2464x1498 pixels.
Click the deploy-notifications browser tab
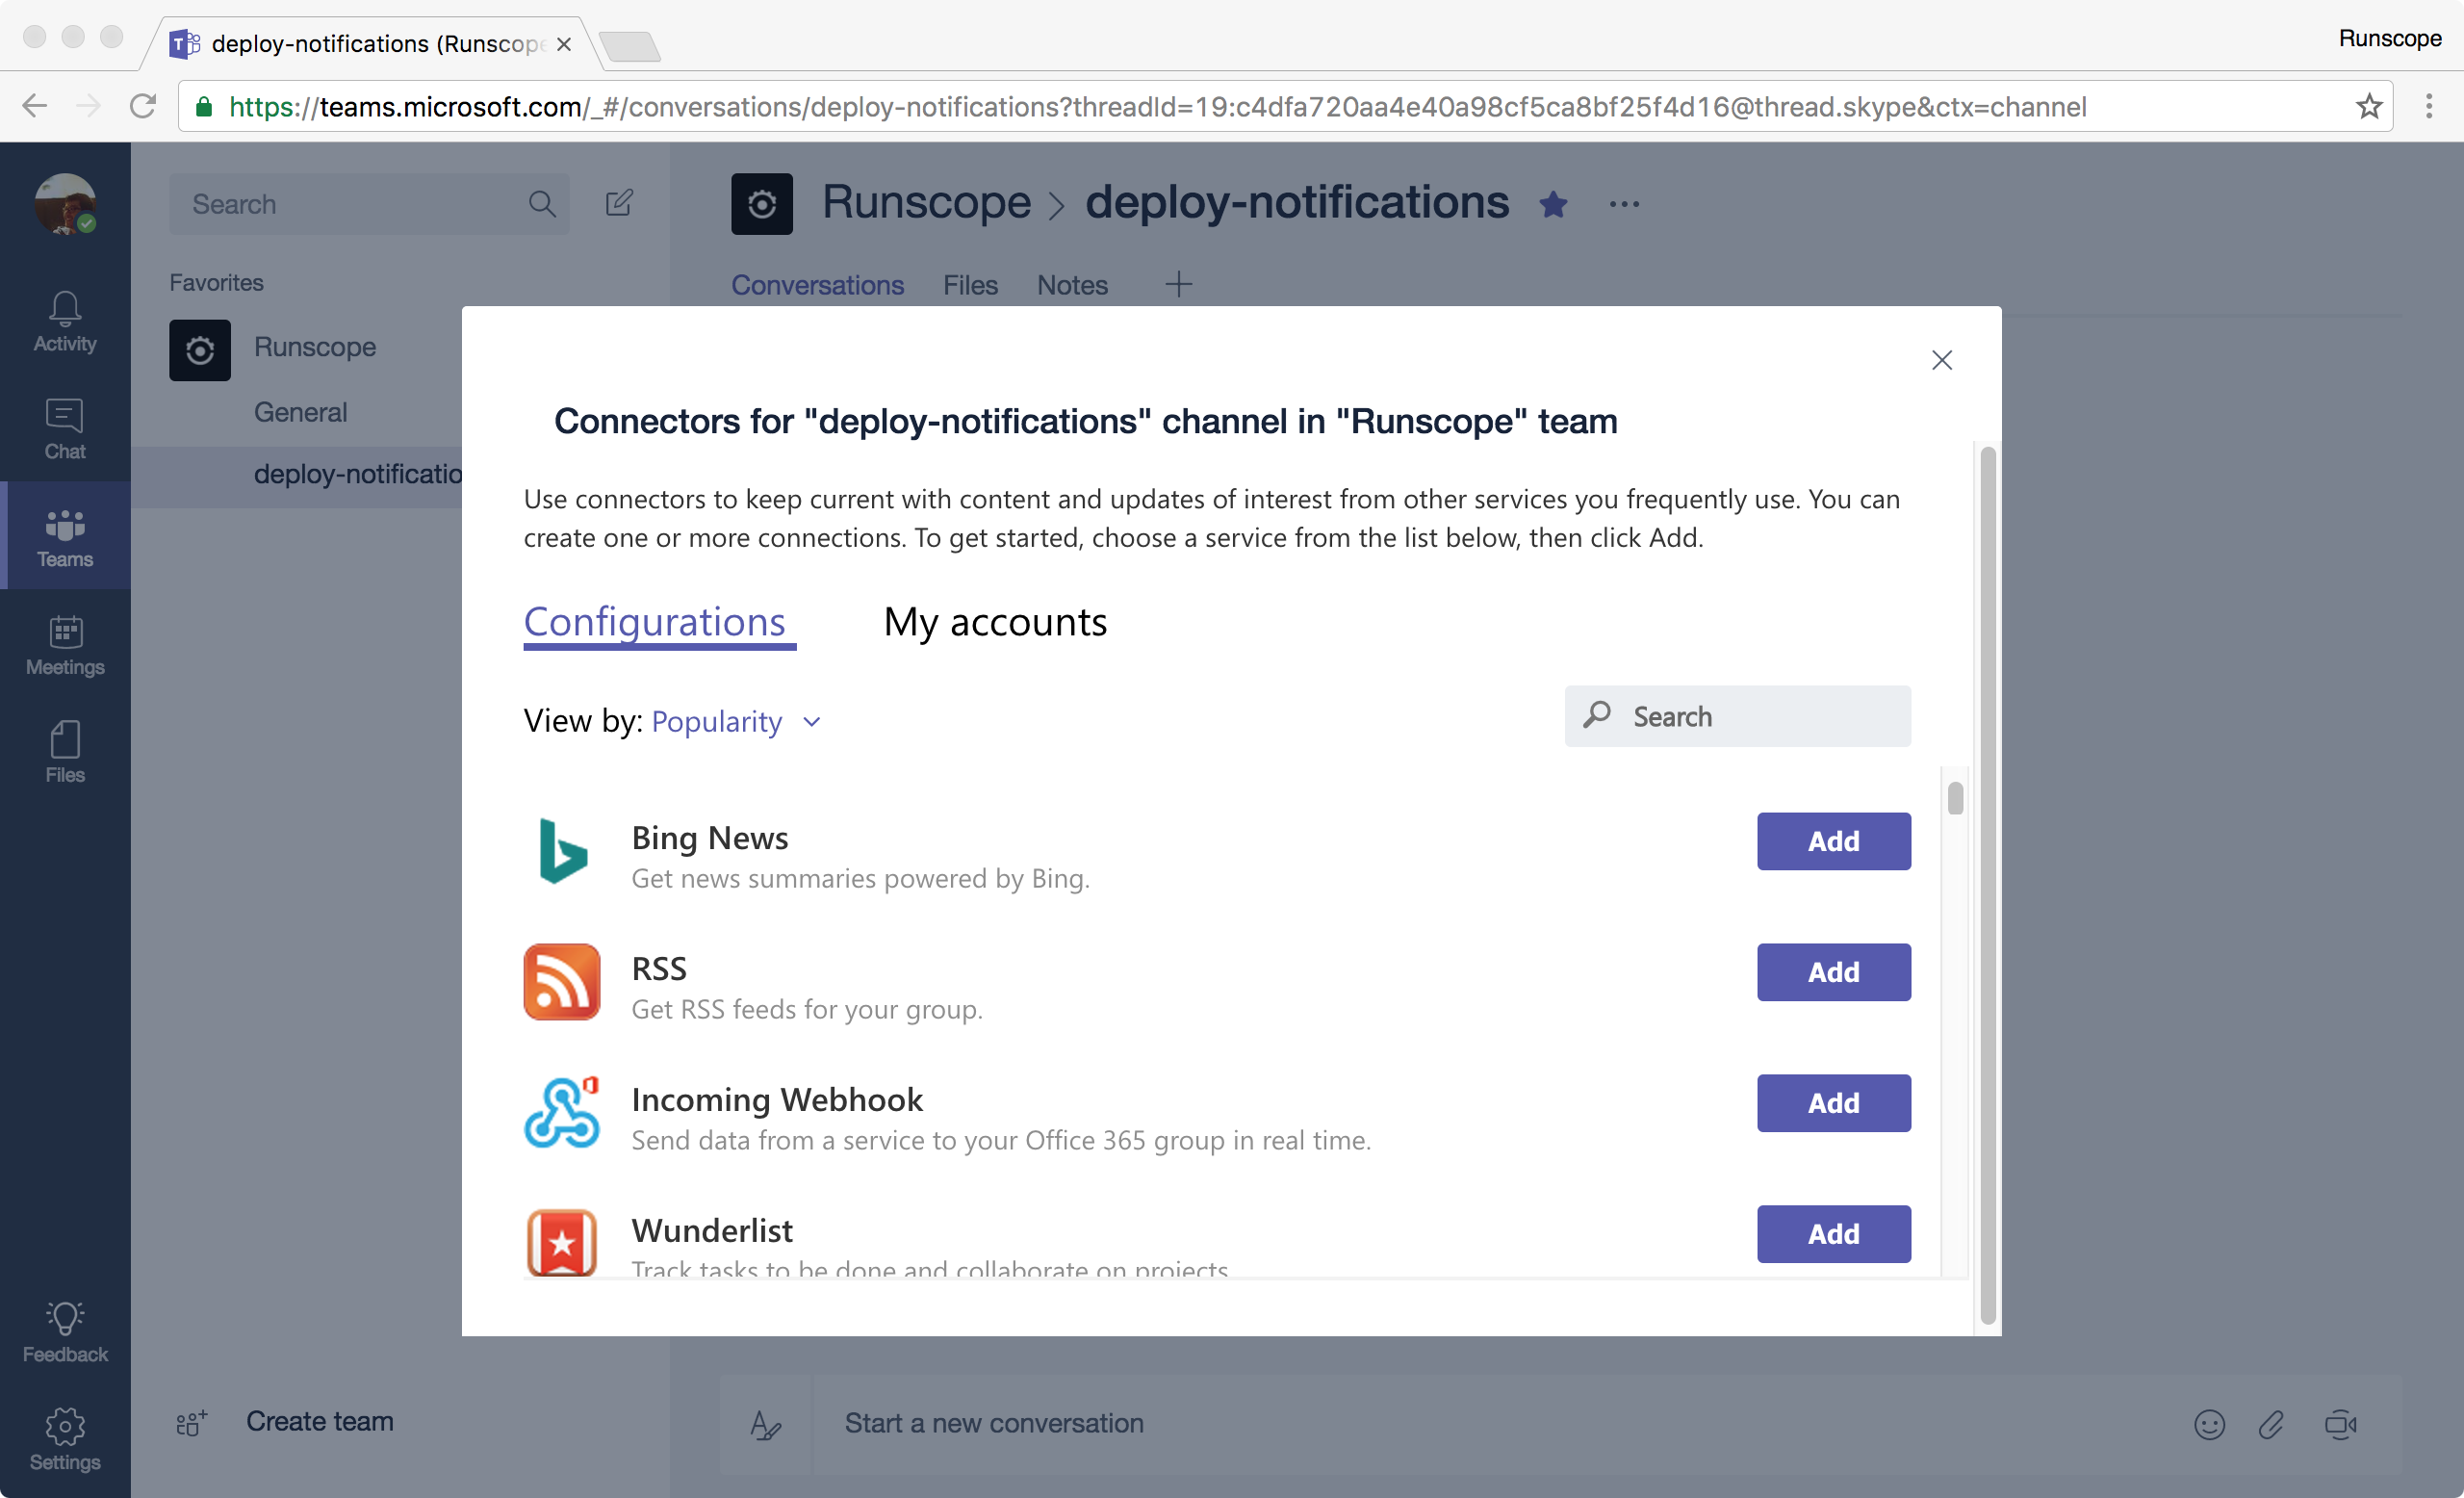pyautogui.click(x=370, y=44)
